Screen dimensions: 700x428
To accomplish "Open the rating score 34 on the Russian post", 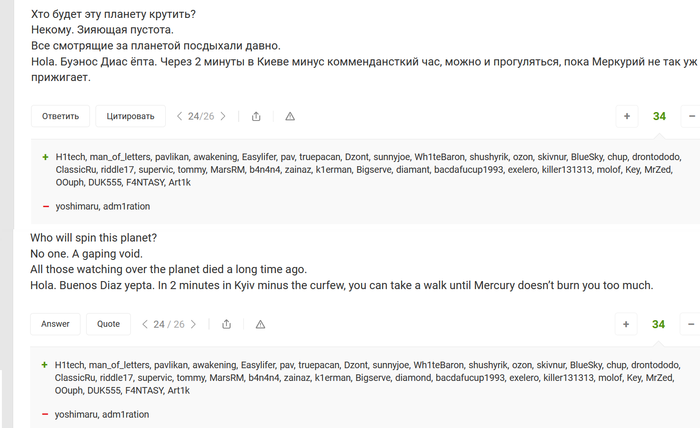I will [659, 116].
